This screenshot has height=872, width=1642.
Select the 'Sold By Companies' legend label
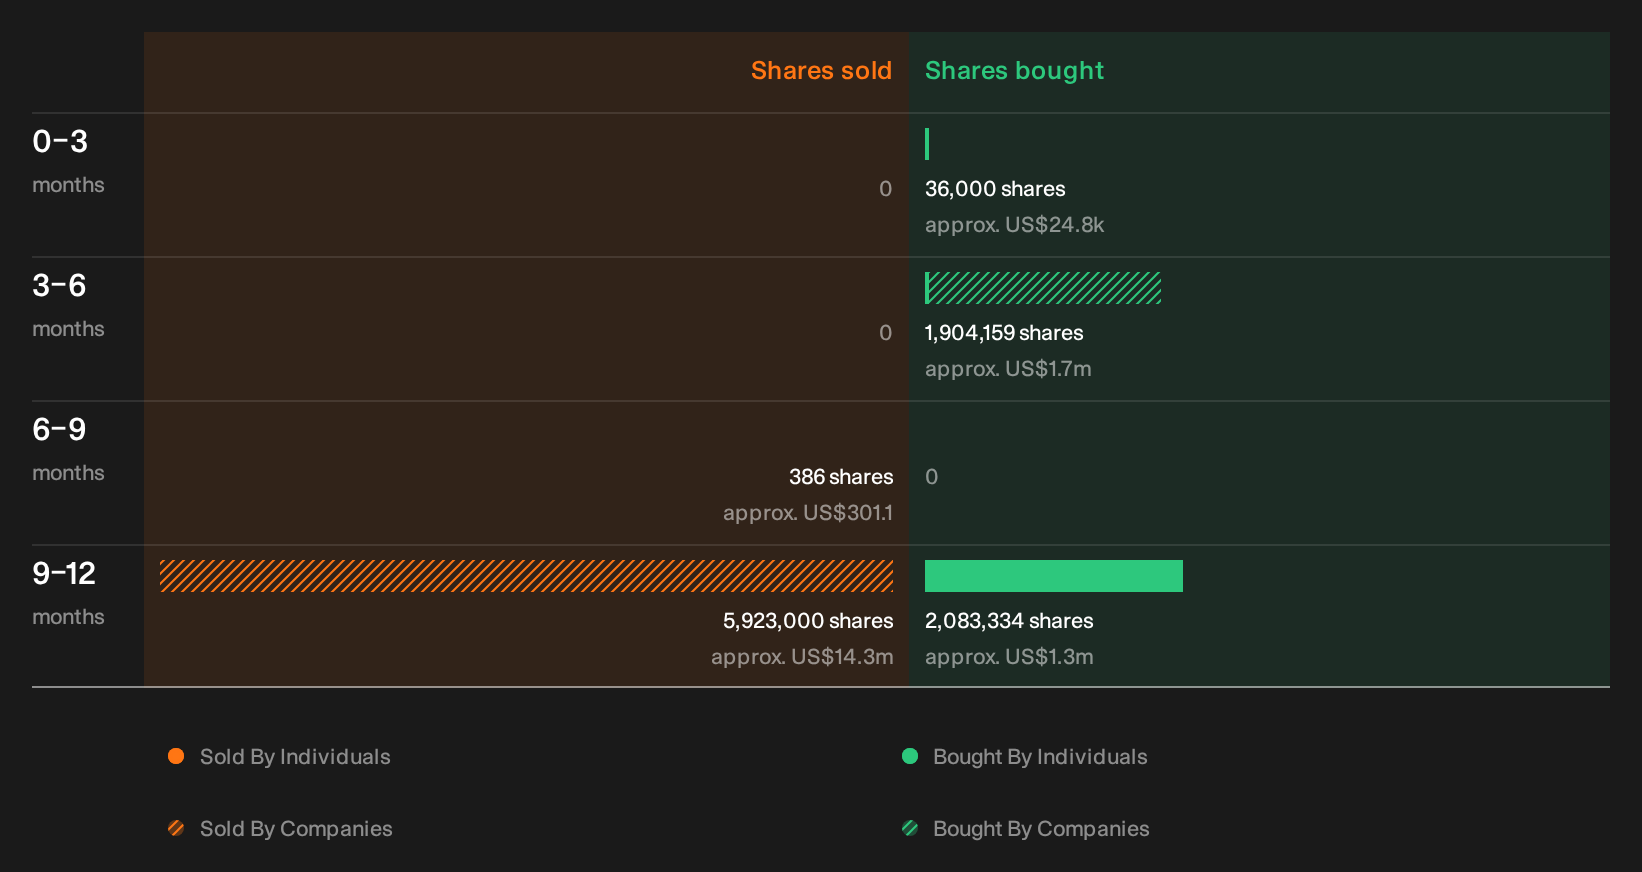[x=296, y=829]
